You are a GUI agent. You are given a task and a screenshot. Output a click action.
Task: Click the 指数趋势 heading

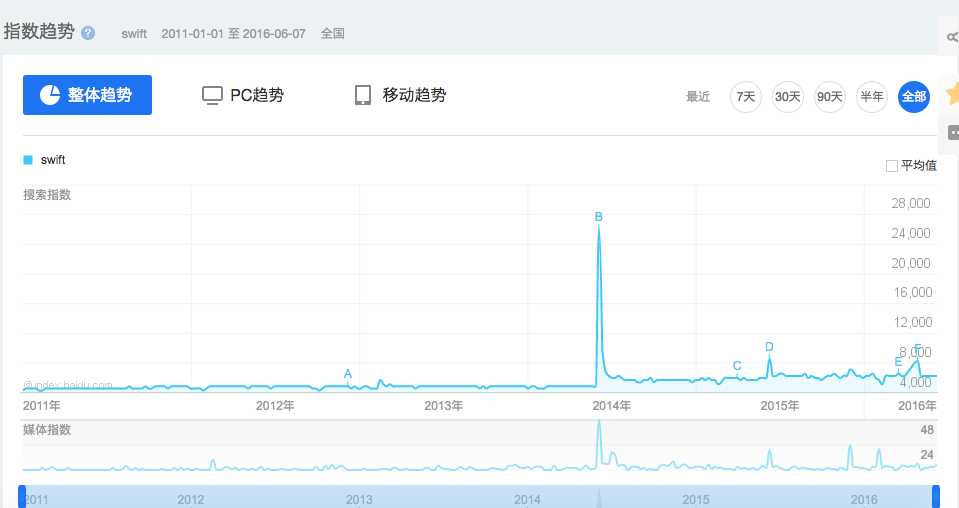[x=39, y=31]
